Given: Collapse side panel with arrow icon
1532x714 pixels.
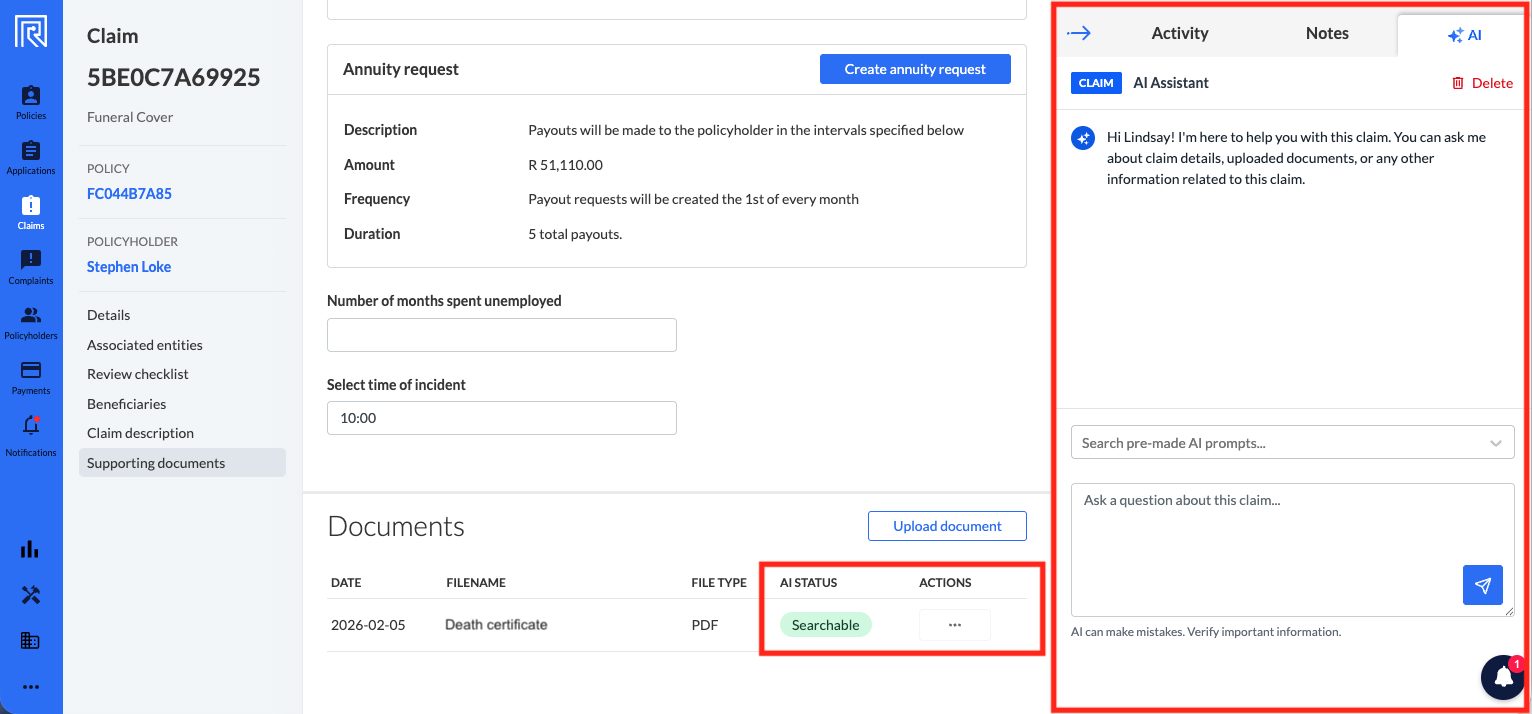Looking at the screenshot, I should pos(1079,33).
